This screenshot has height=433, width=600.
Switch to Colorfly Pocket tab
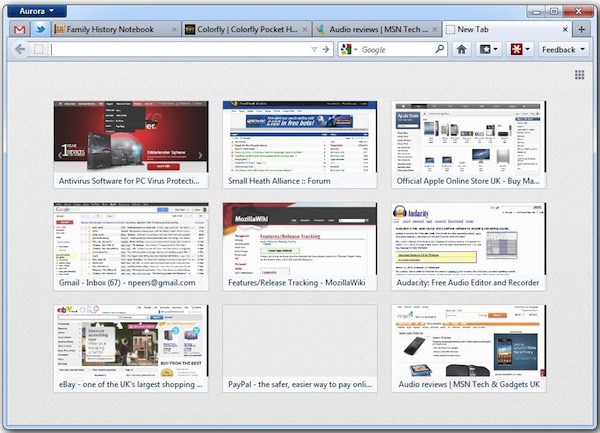[247, 29]
